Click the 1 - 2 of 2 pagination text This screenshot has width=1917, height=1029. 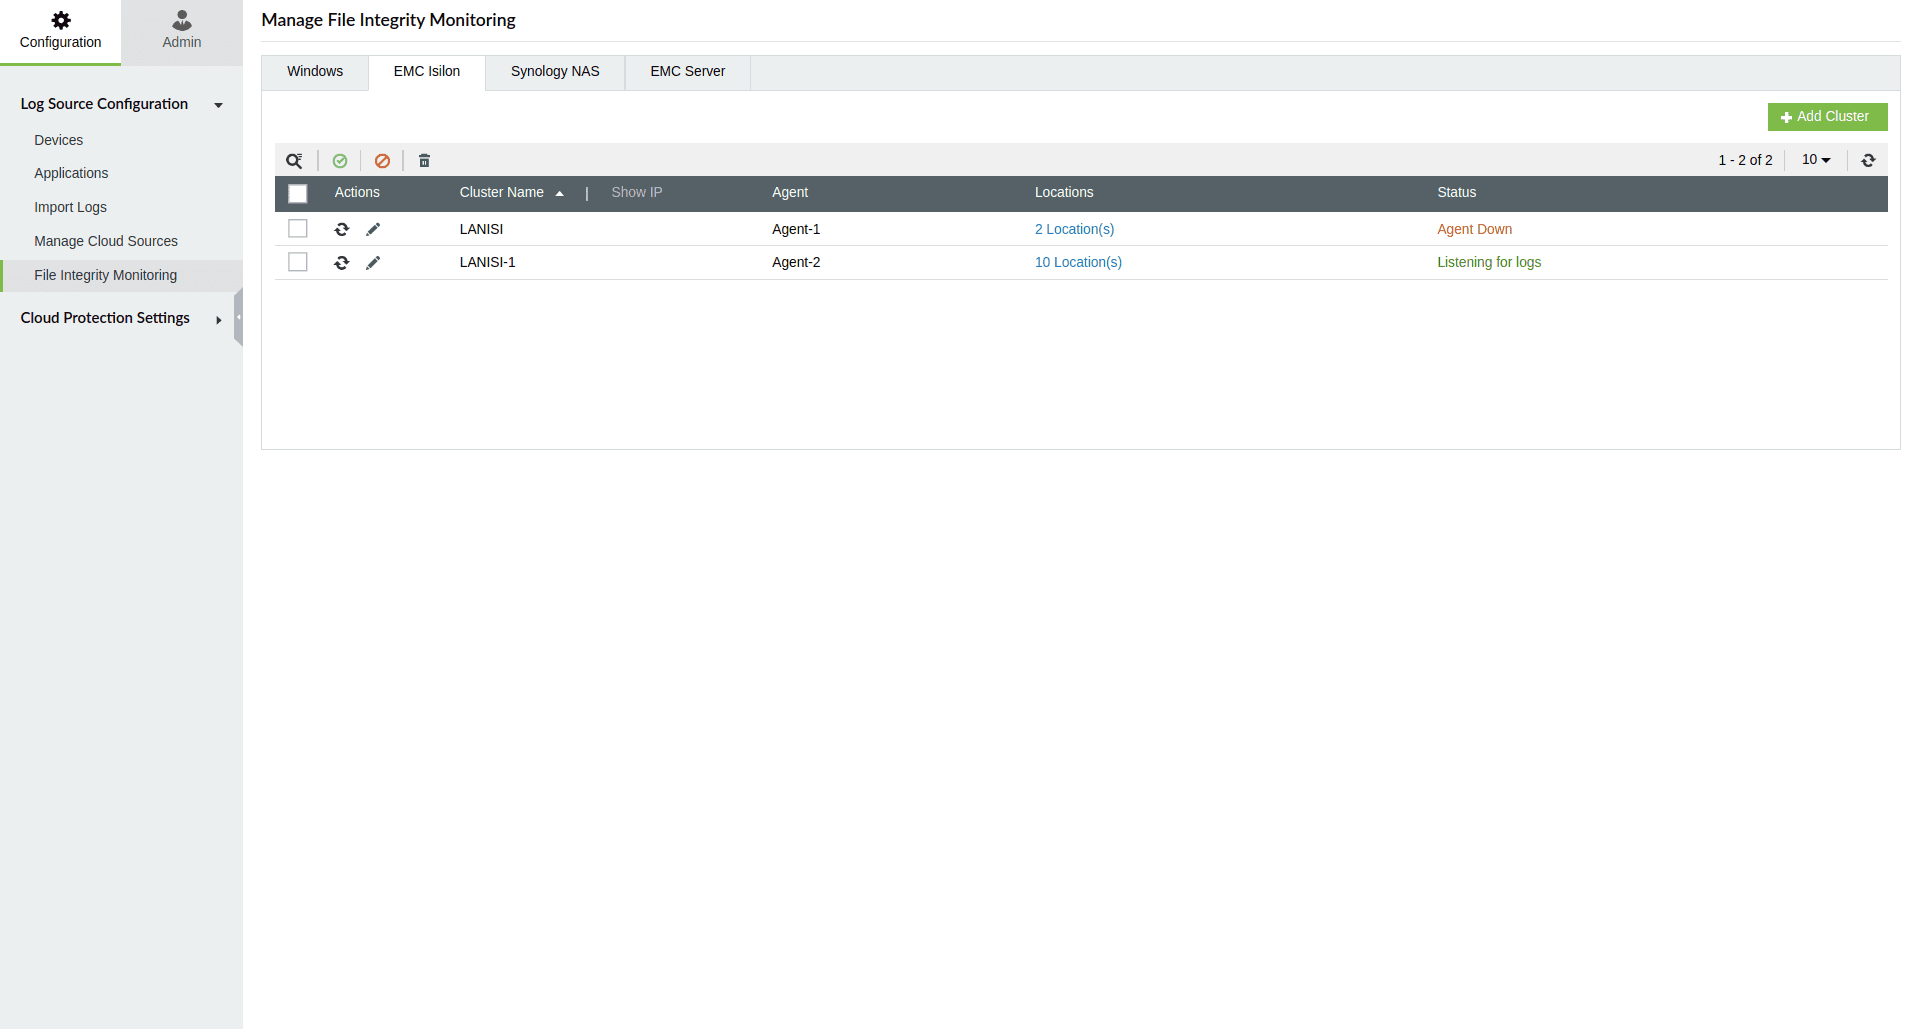[x=1745, y=160]
